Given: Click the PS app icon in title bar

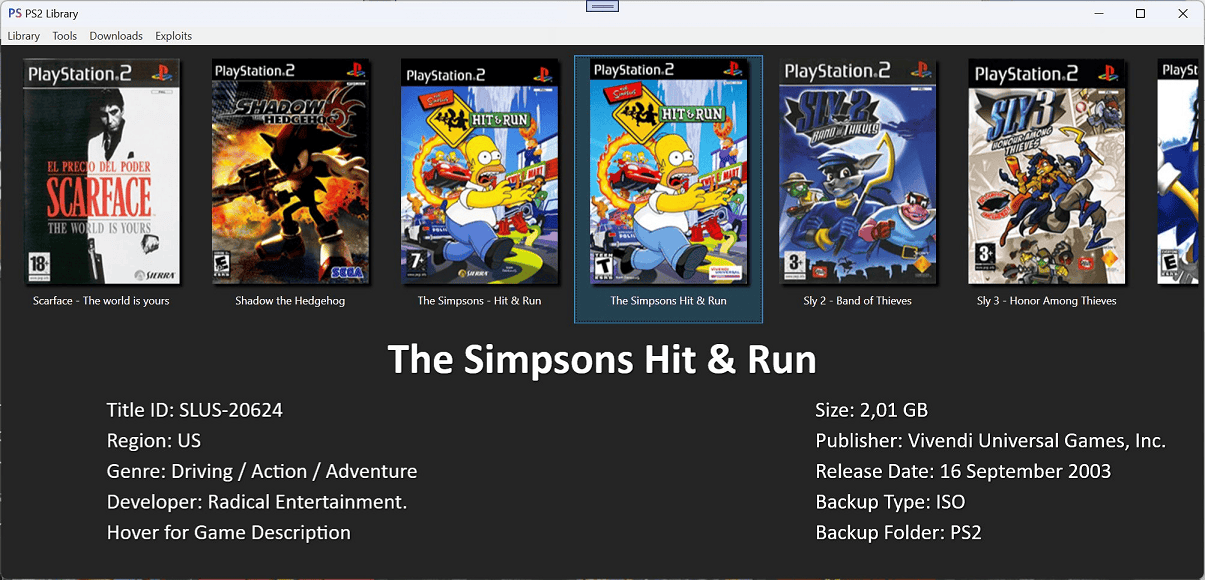Looking at the screenshot, I should [15, 14].
